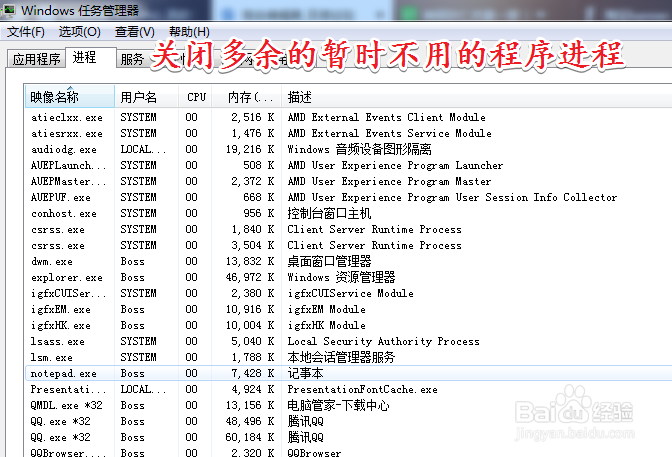Select the 进程 tab
The image size is (672, 457).
point(90,57)
